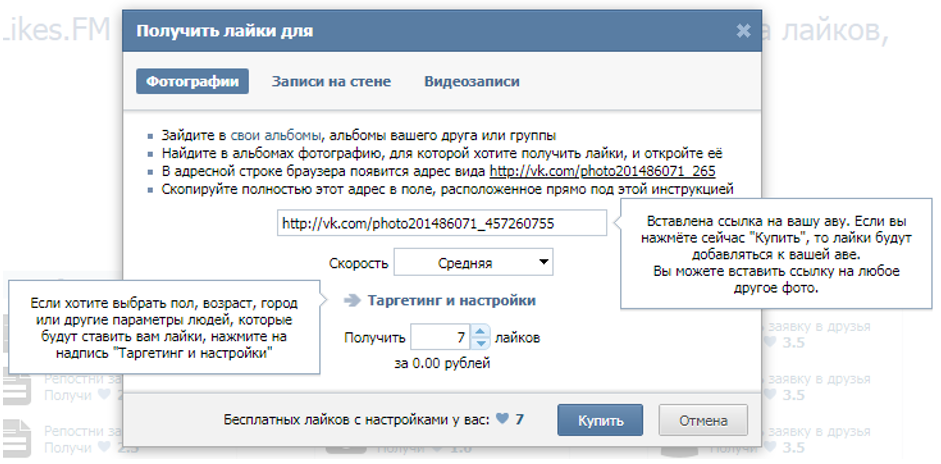Click the Получить лайки для dialog title
Image resolution: width=941 pixels, height=464 pixels.
click(x=224, y=31)
